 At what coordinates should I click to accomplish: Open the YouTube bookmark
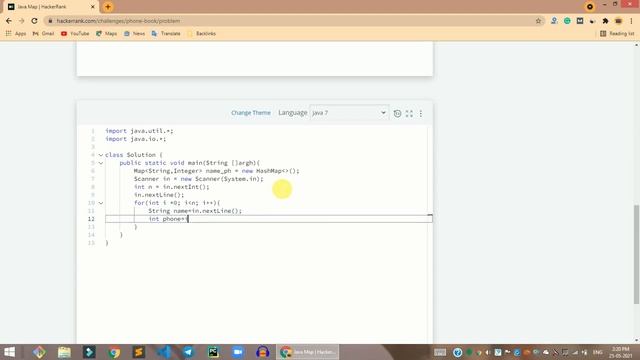point(75,33)
